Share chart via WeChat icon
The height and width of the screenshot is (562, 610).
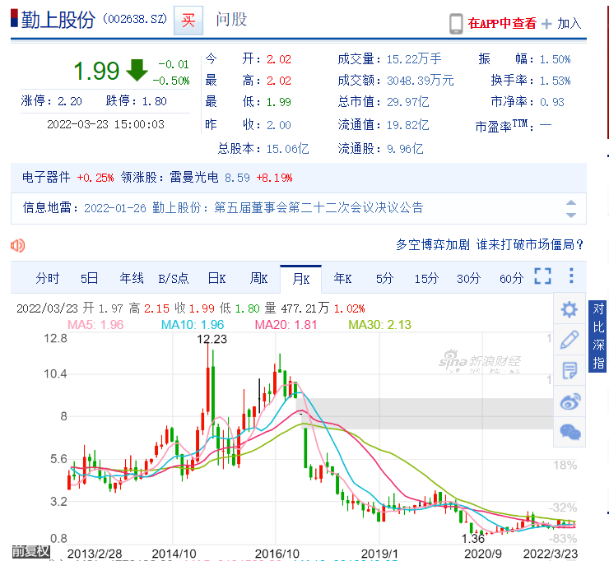coord(569,432)
